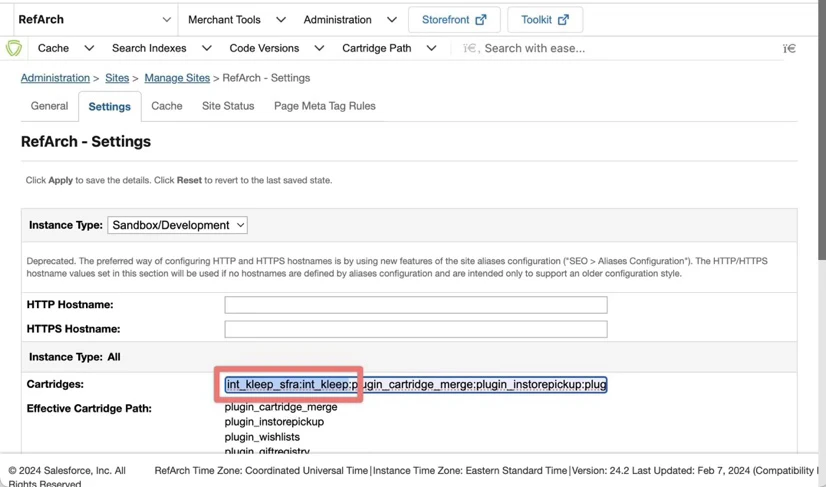Click the icon right of search bar
Viewport: 826px width, 487px height.
point(789,48)
